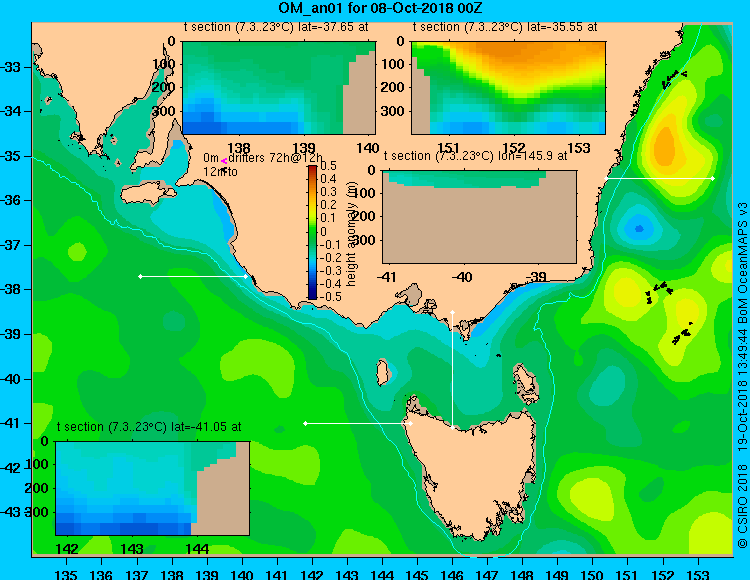Click the -42 label on the left latitude axis
Screen dimensions: 750x580
click(x=11, y=468)
